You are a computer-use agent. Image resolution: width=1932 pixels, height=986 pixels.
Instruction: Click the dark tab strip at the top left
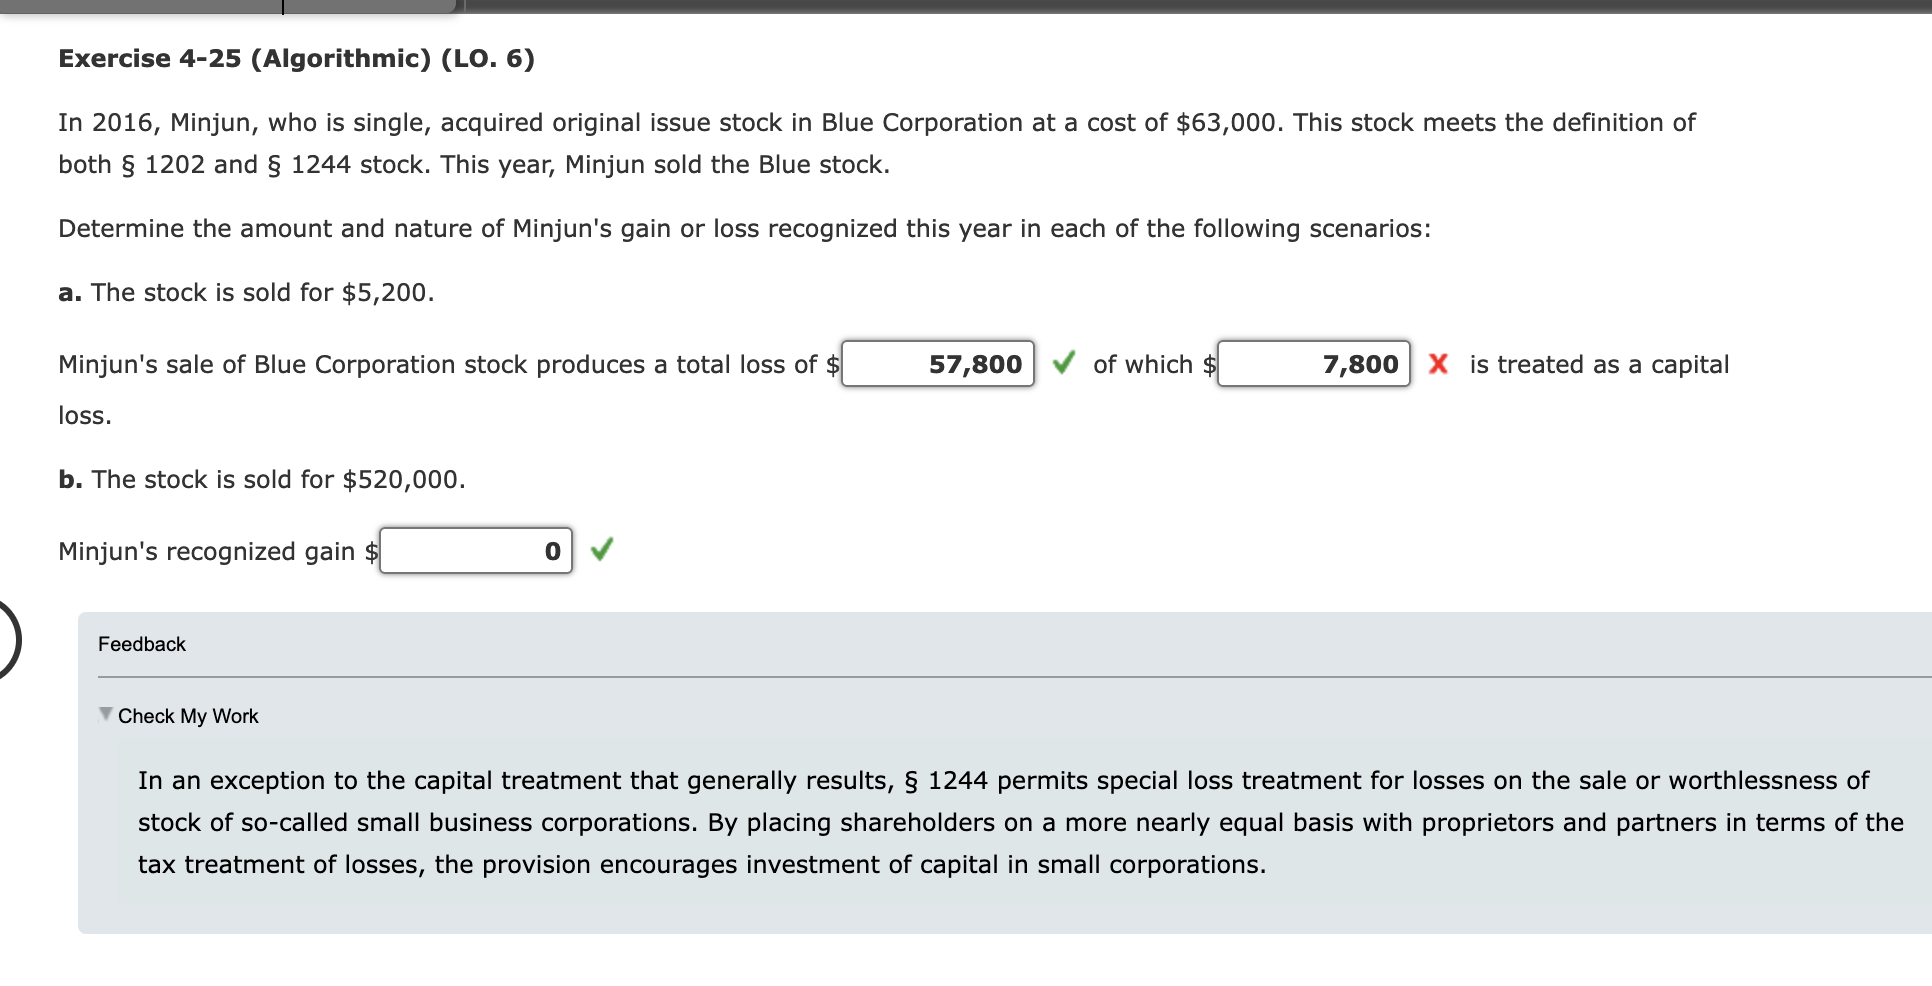coord(228,6)
